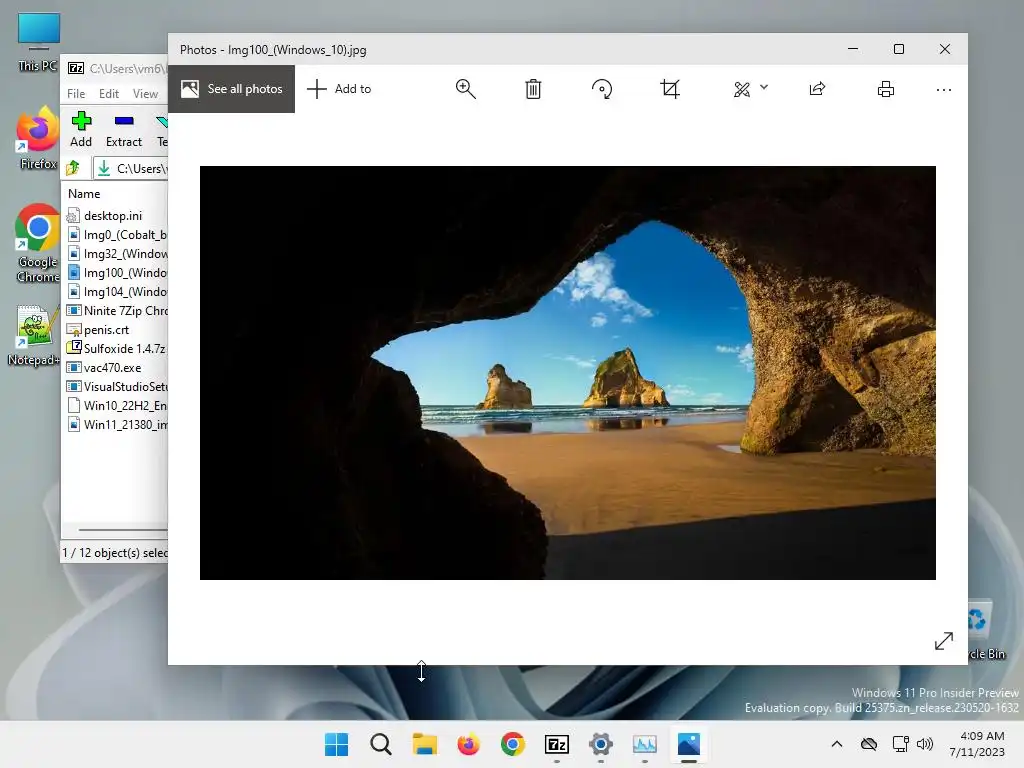
Task: Select Firefox desktop shortcut
Action: pyautogui.click(x=38, y=138)
